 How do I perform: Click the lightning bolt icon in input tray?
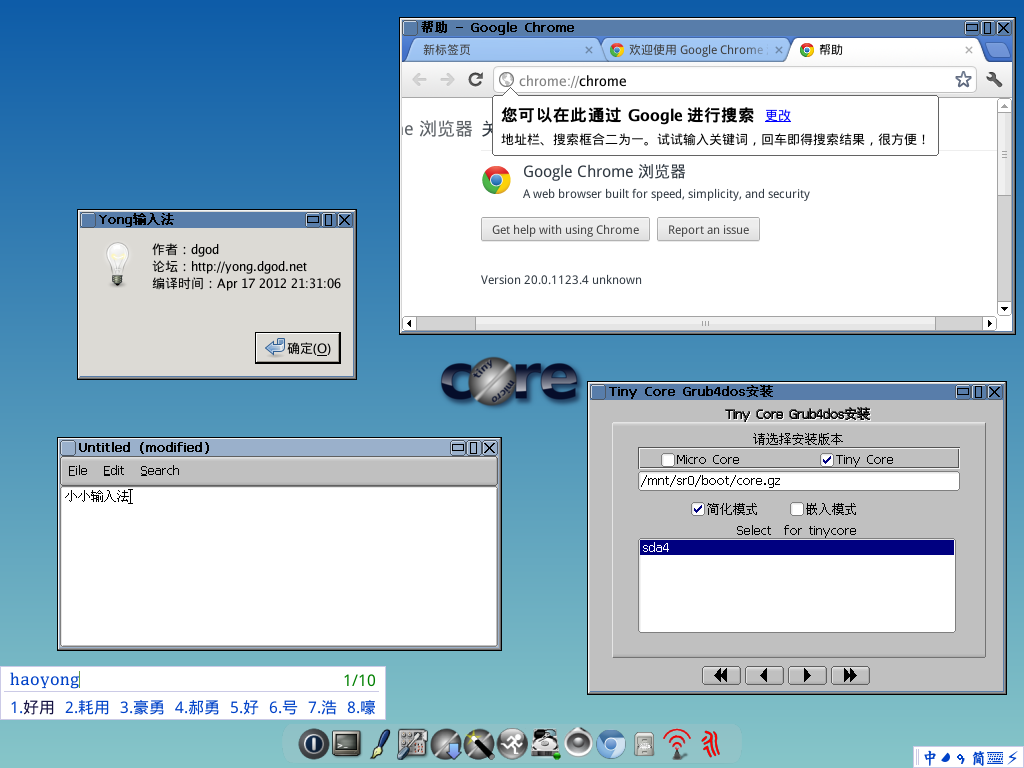pos(1013,758)
